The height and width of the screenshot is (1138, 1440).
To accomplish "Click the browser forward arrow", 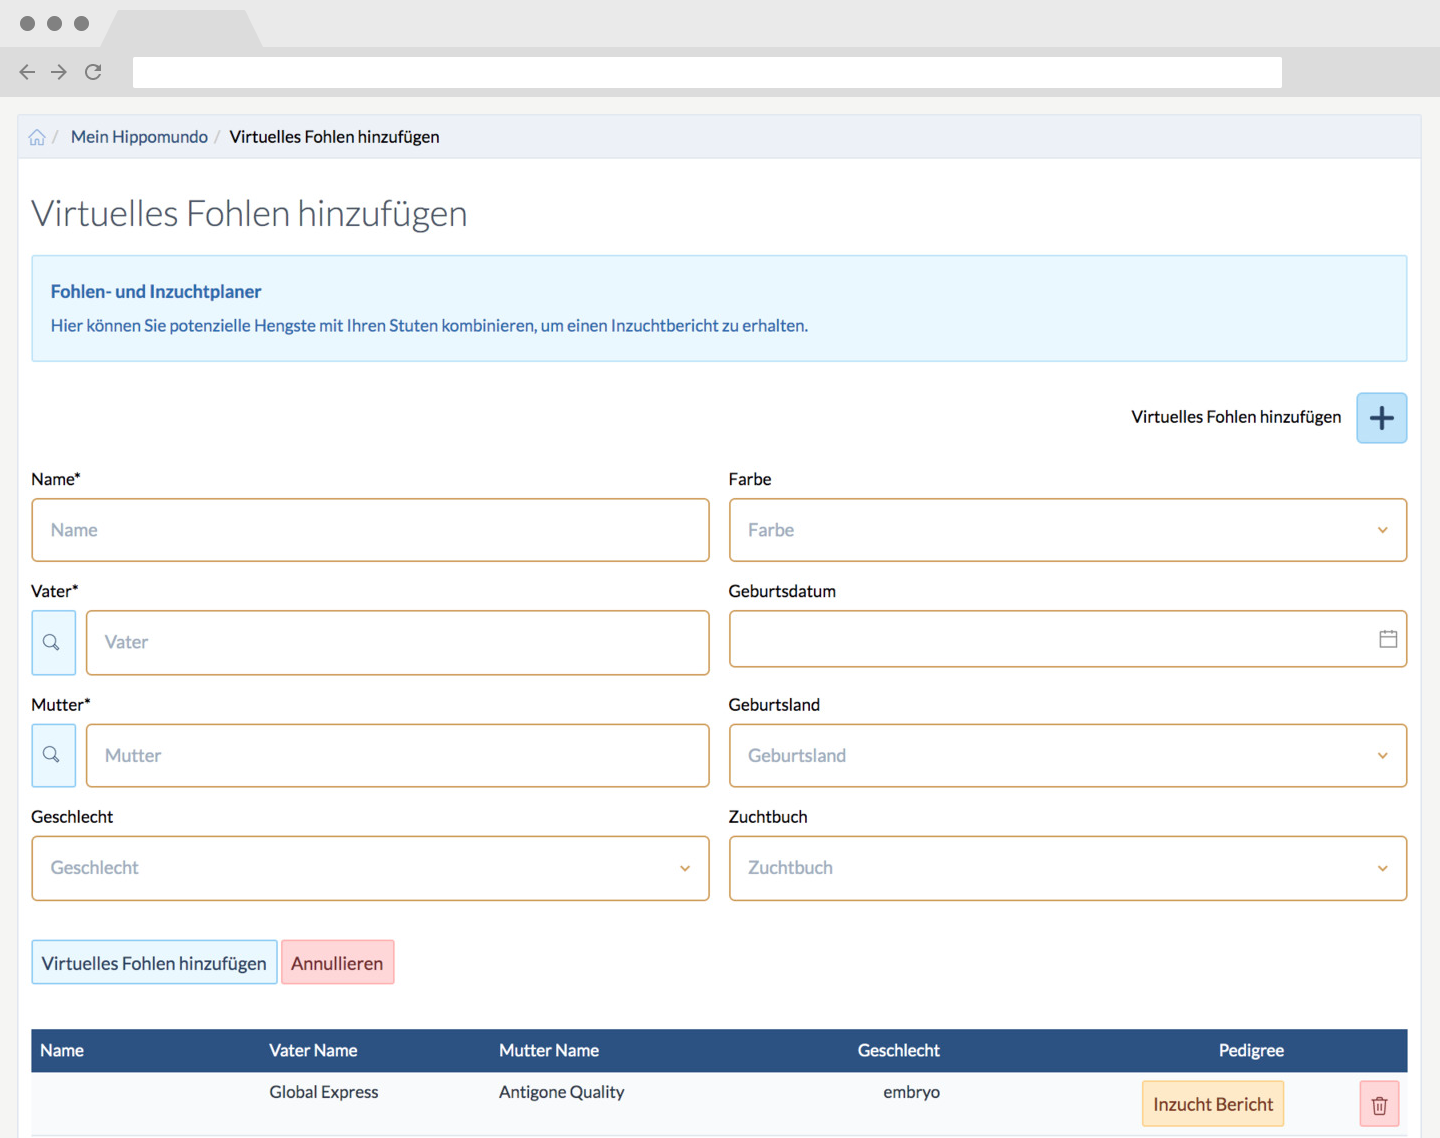I will [59, 72].
